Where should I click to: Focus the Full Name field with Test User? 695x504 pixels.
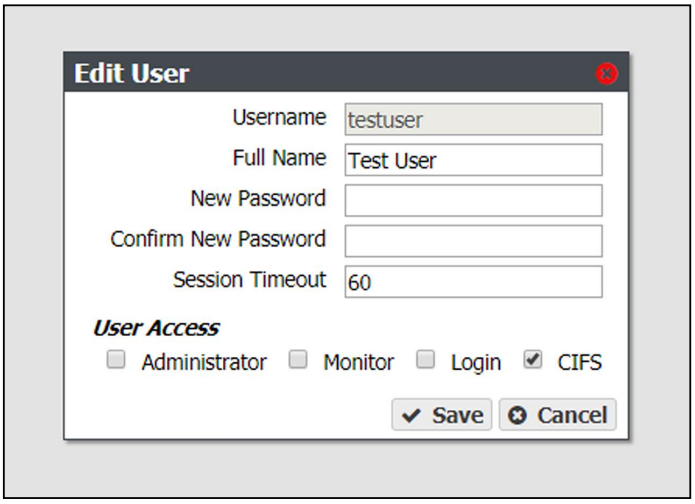pyautogui.click(x=473, y=160)
